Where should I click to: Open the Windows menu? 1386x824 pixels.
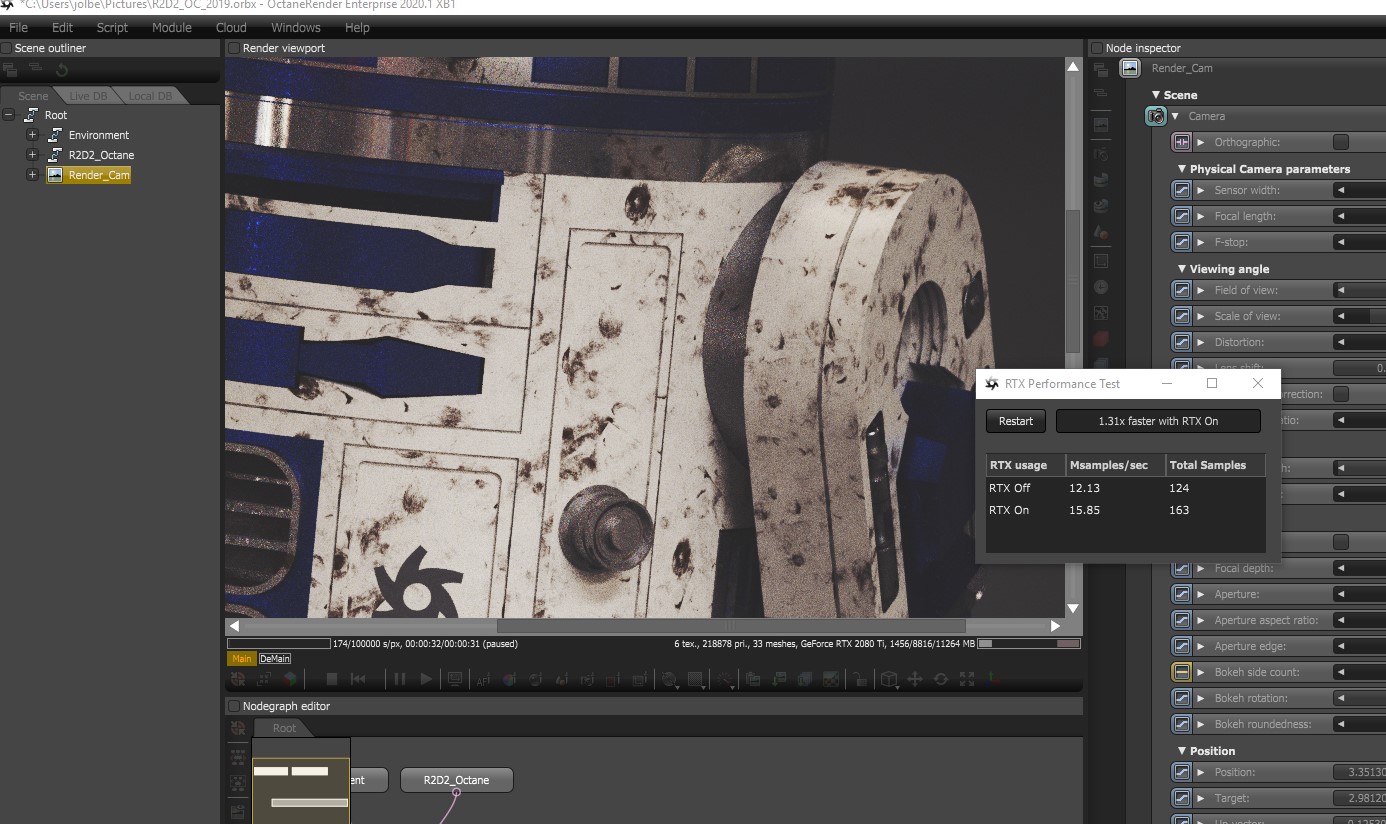(x=296, y=27)
